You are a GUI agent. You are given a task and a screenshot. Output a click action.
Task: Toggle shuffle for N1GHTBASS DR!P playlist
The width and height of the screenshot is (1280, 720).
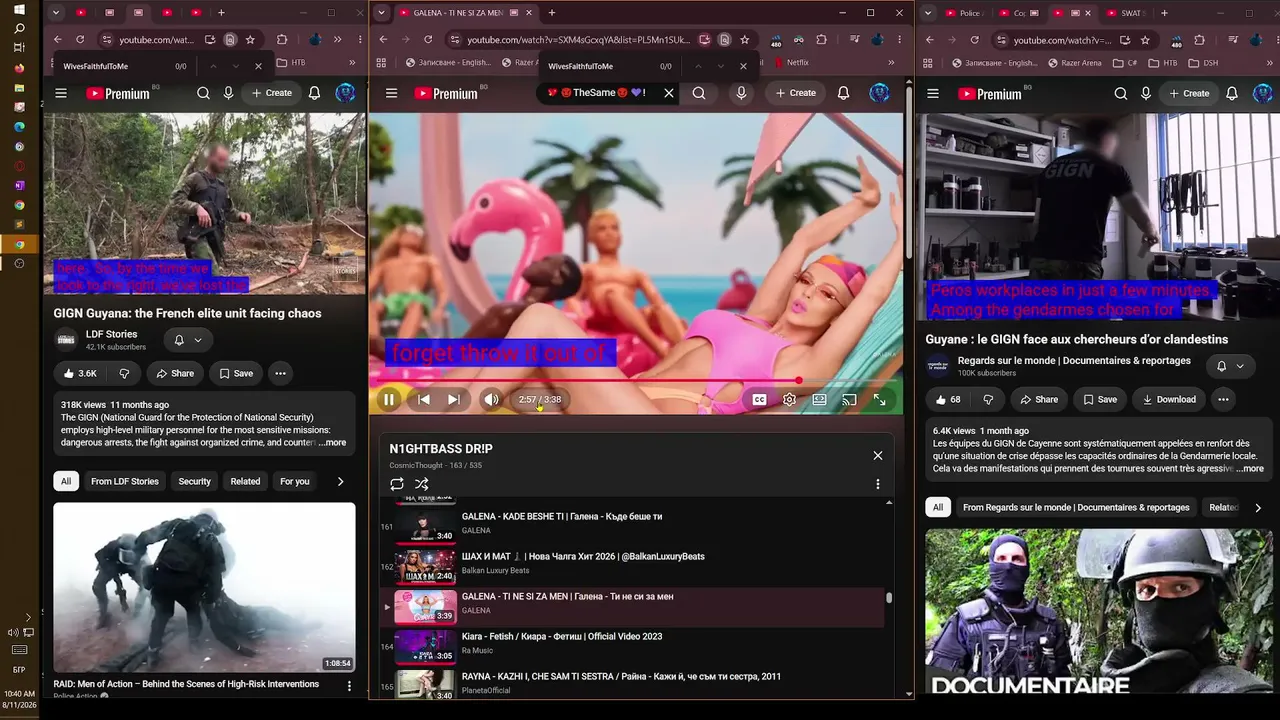pos(422,484)
